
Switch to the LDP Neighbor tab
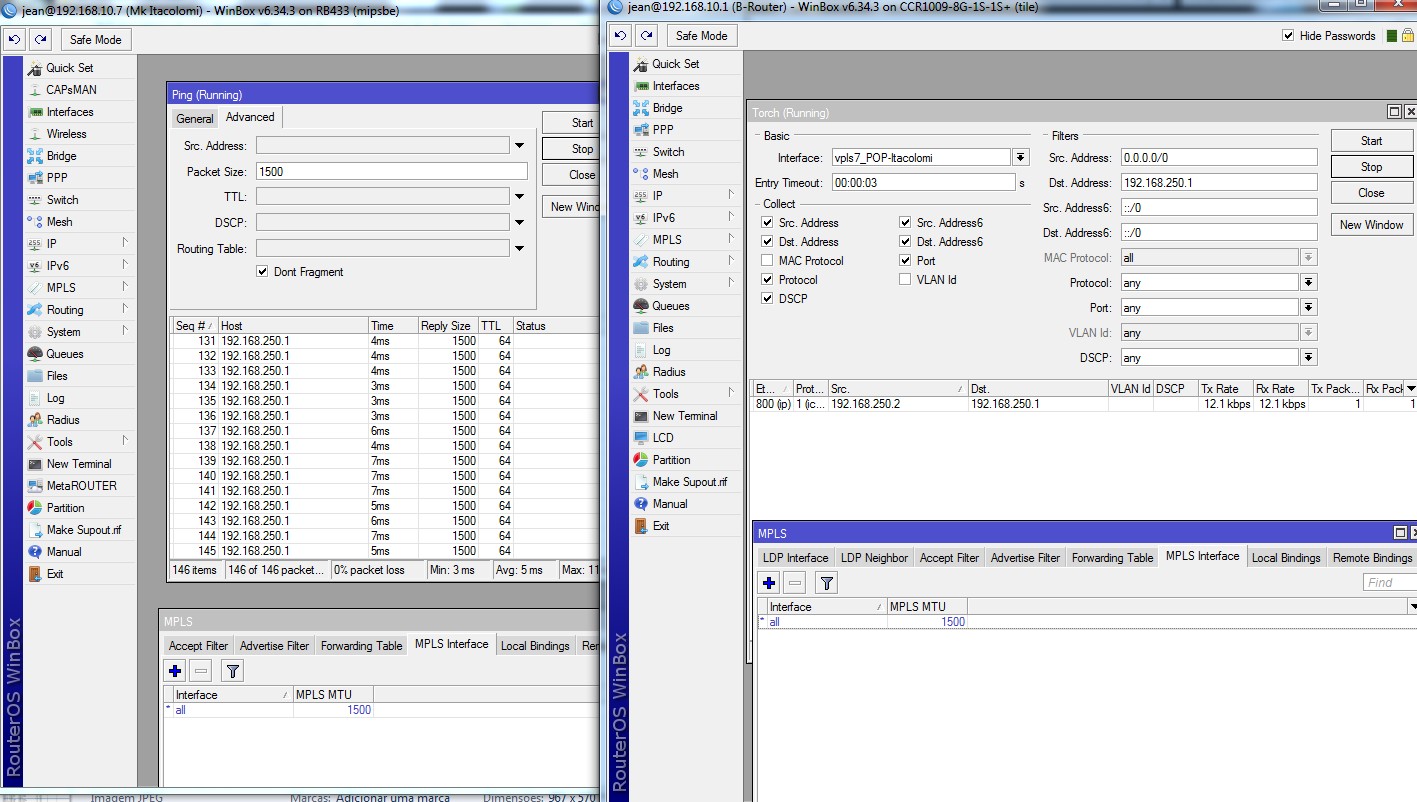(874, 558)
